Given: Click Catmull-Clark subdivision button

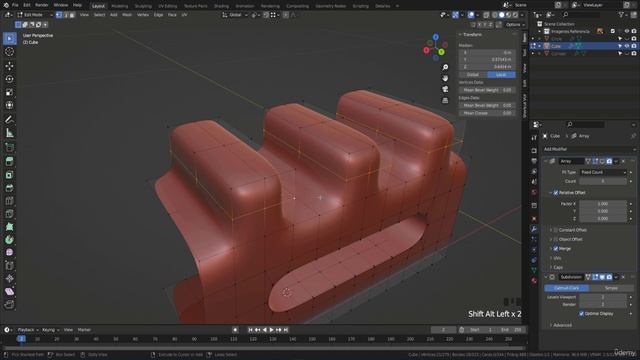Looking at the screenshot, I should click(567, 288).
